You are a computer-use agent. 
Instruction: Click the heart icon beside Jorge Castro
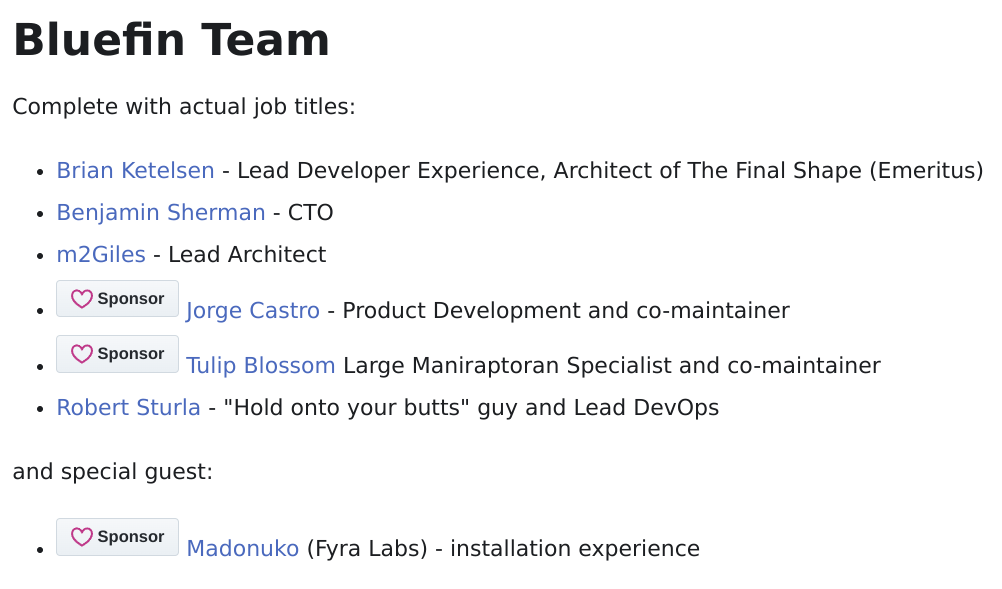click(x=82, y=299)
